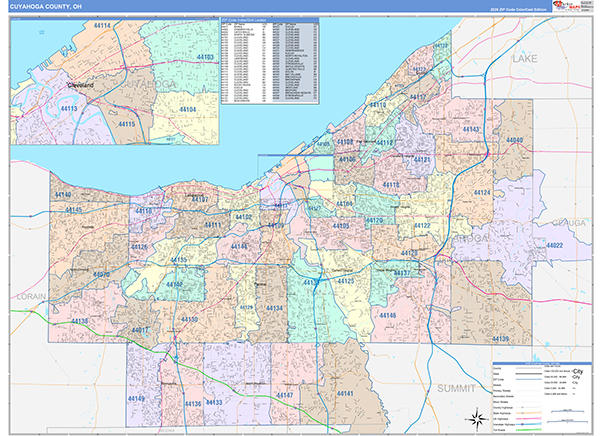The image size is (600, 436).
Task: Click the GEAUGA county label
Action: 569,223
